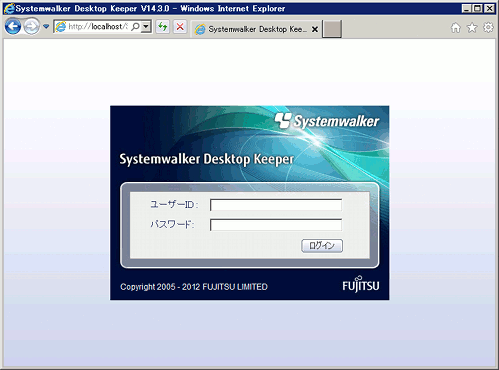This screenshot has width=499, height=370.
Task: Minimize the Internet Explorer window
Action: click(x=467, y=8)
